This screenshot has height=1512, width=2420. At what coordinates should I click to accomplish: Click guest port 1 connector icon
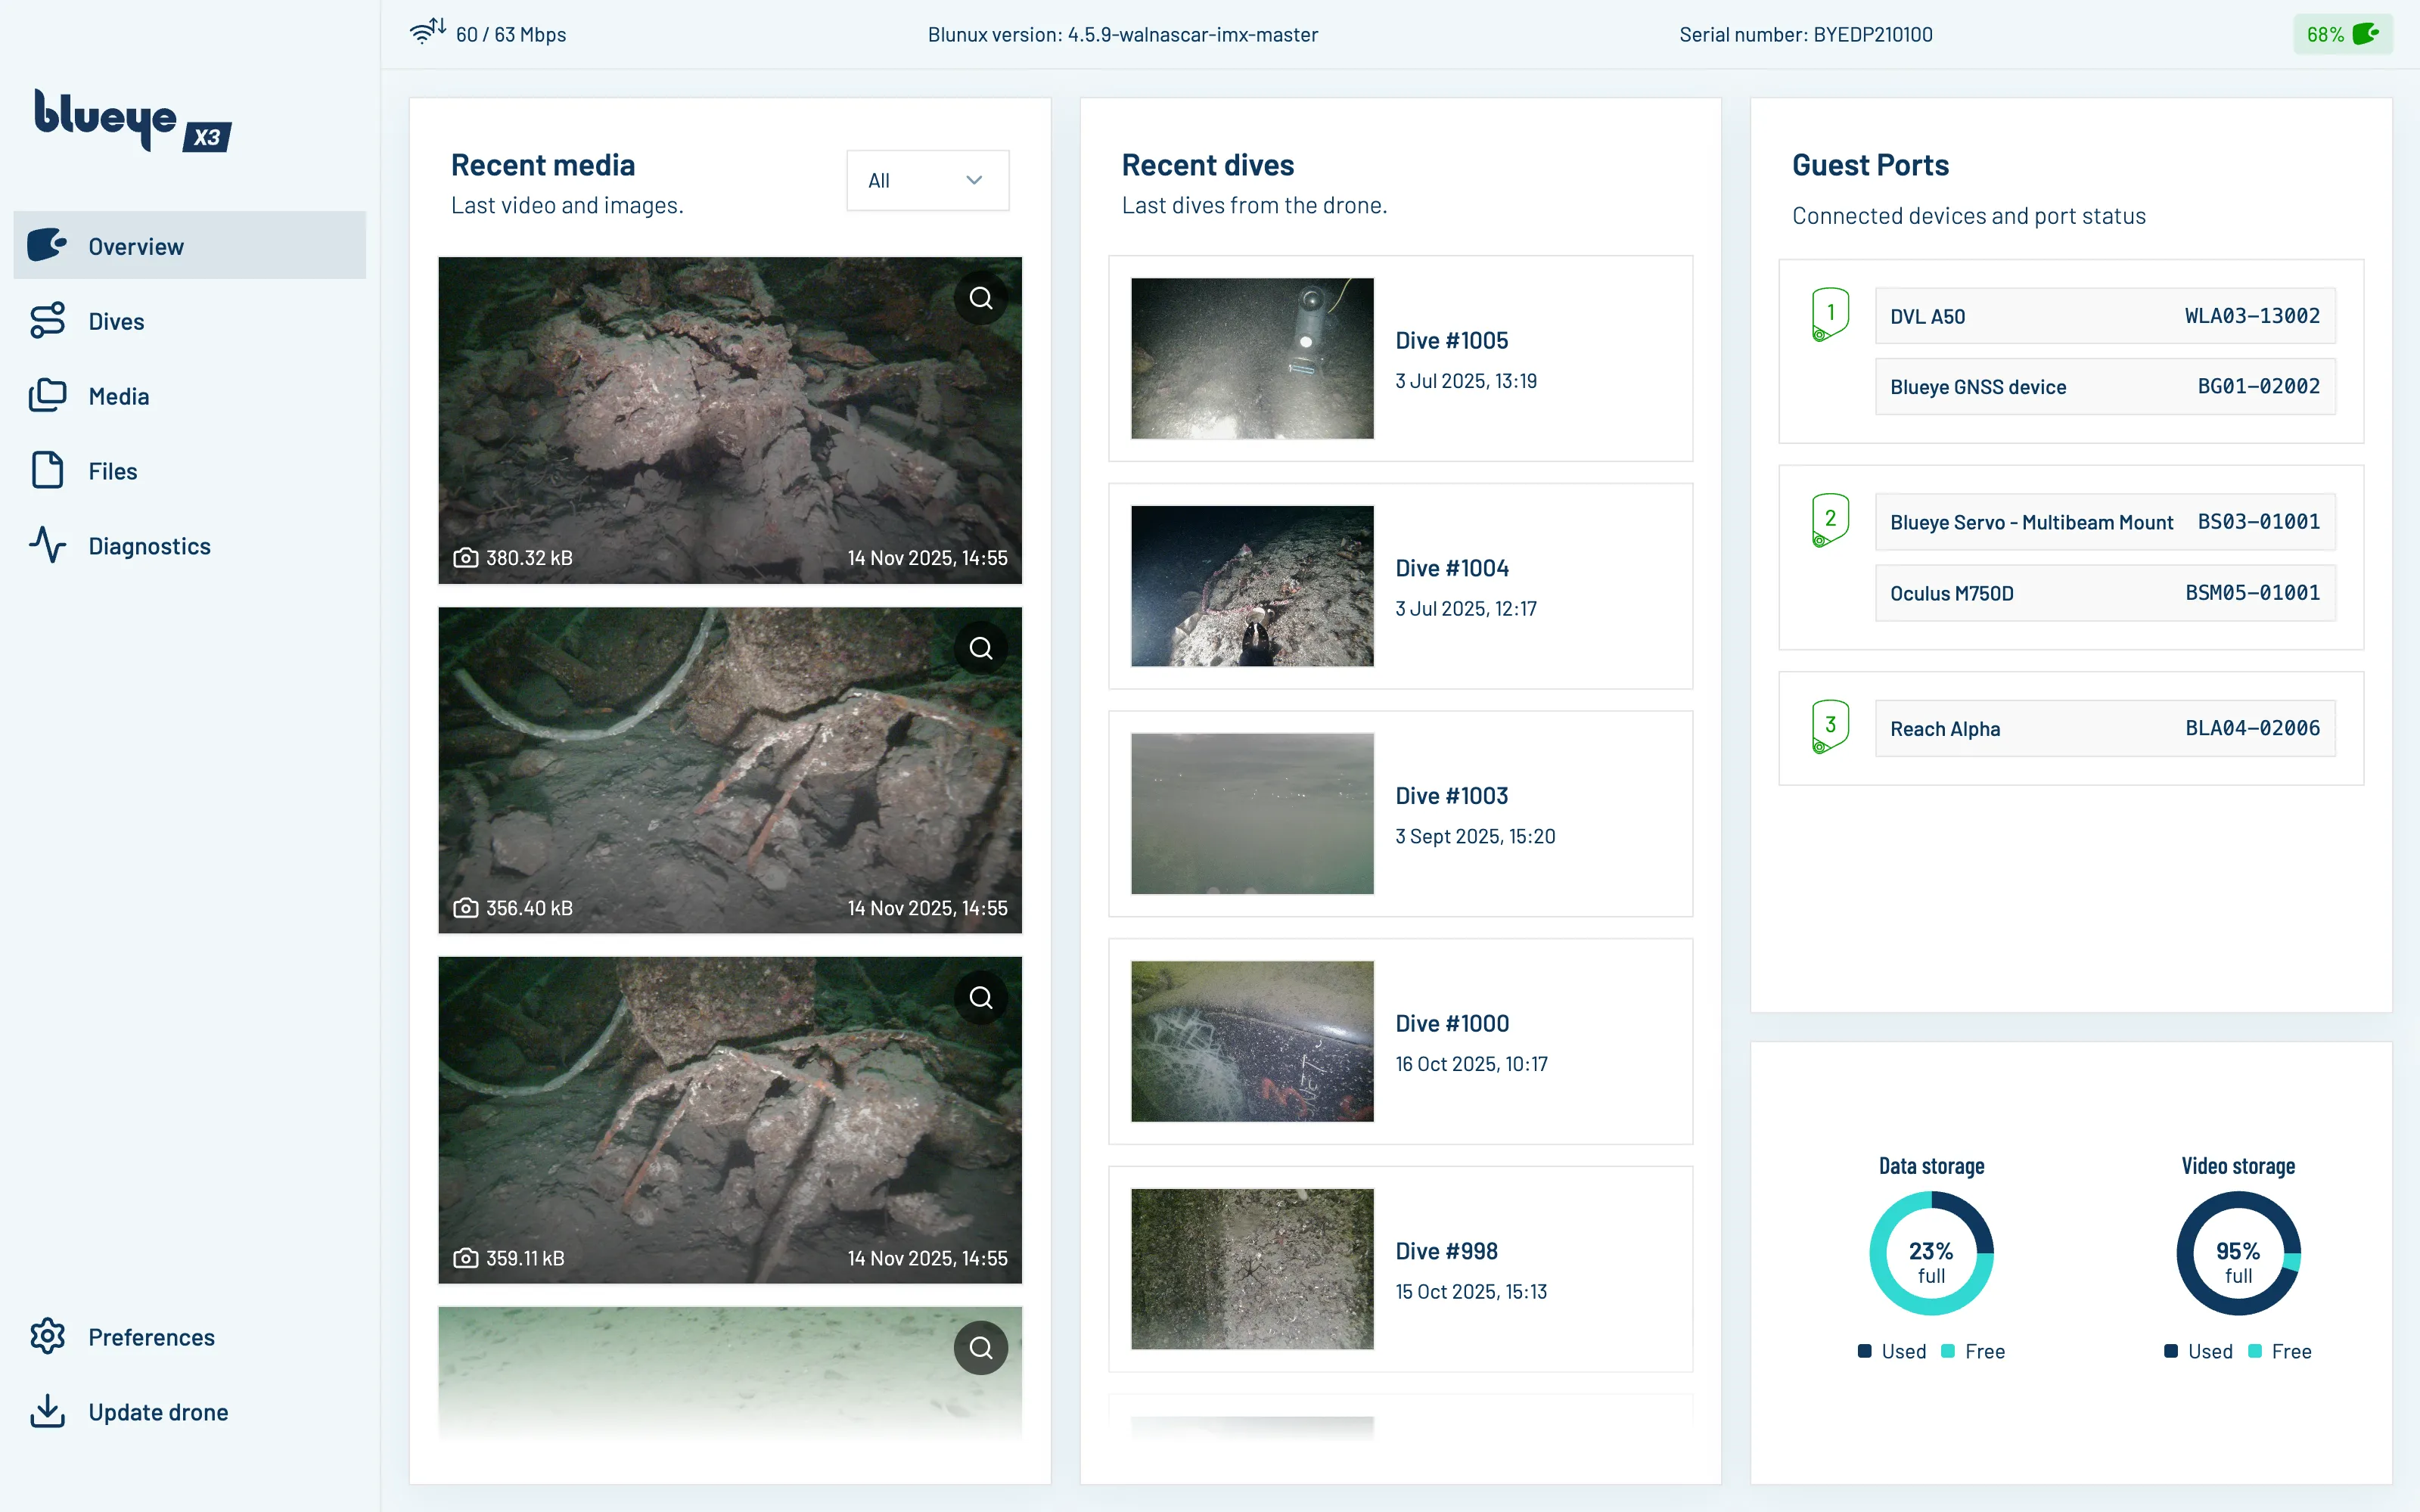(1830, 314)
